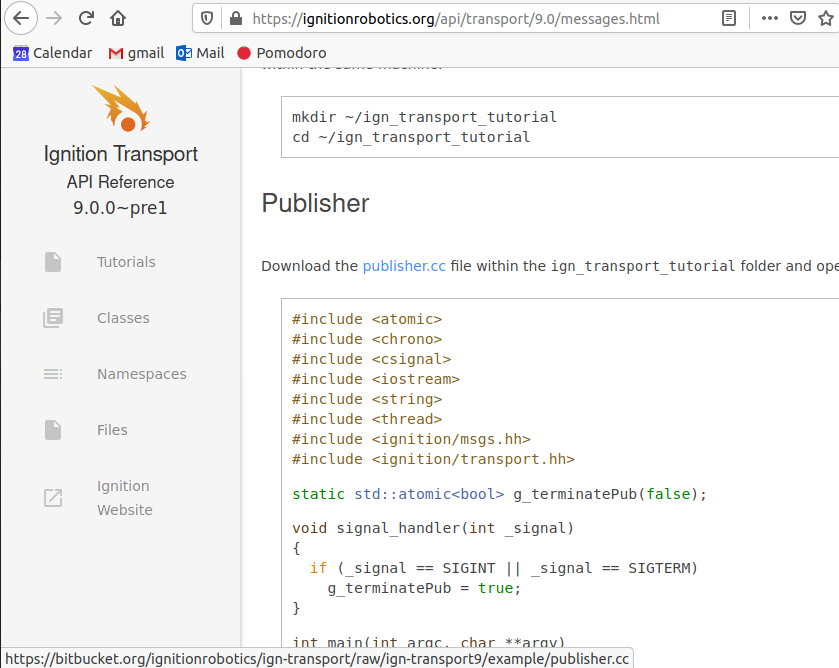Toggle the tracking protection shield
The height and width of the screenshot is (668, 839).
207,17
